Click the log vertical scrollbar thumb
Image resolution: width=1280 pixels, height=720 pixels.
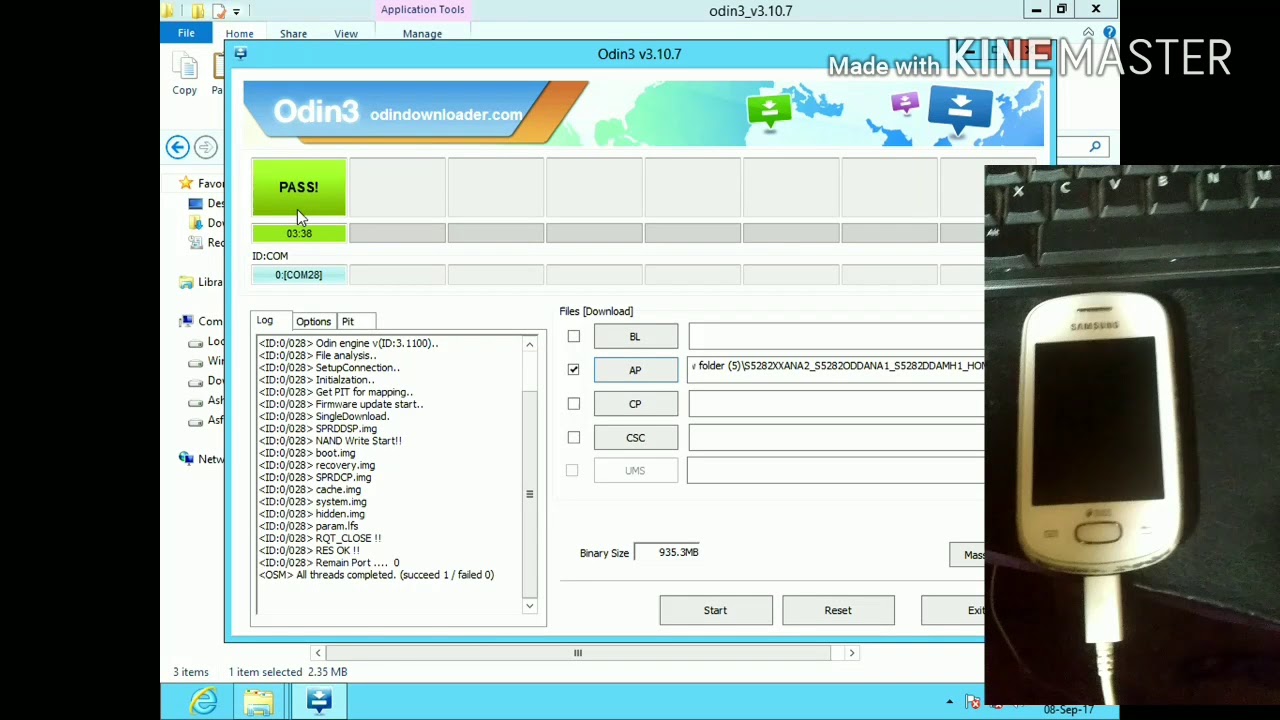click(530, 494)
